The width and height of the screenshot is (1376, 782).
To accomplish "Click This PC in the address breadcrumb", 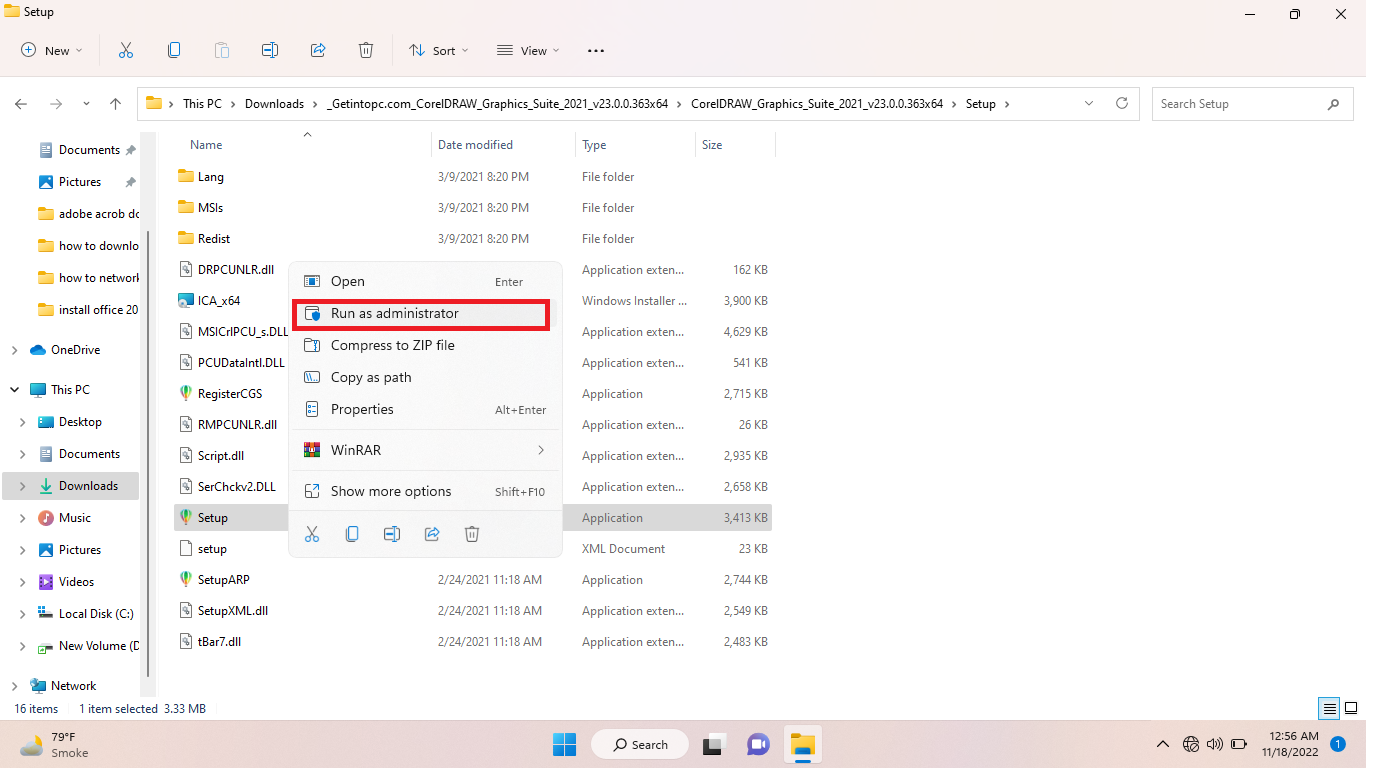I will point(202,104).
